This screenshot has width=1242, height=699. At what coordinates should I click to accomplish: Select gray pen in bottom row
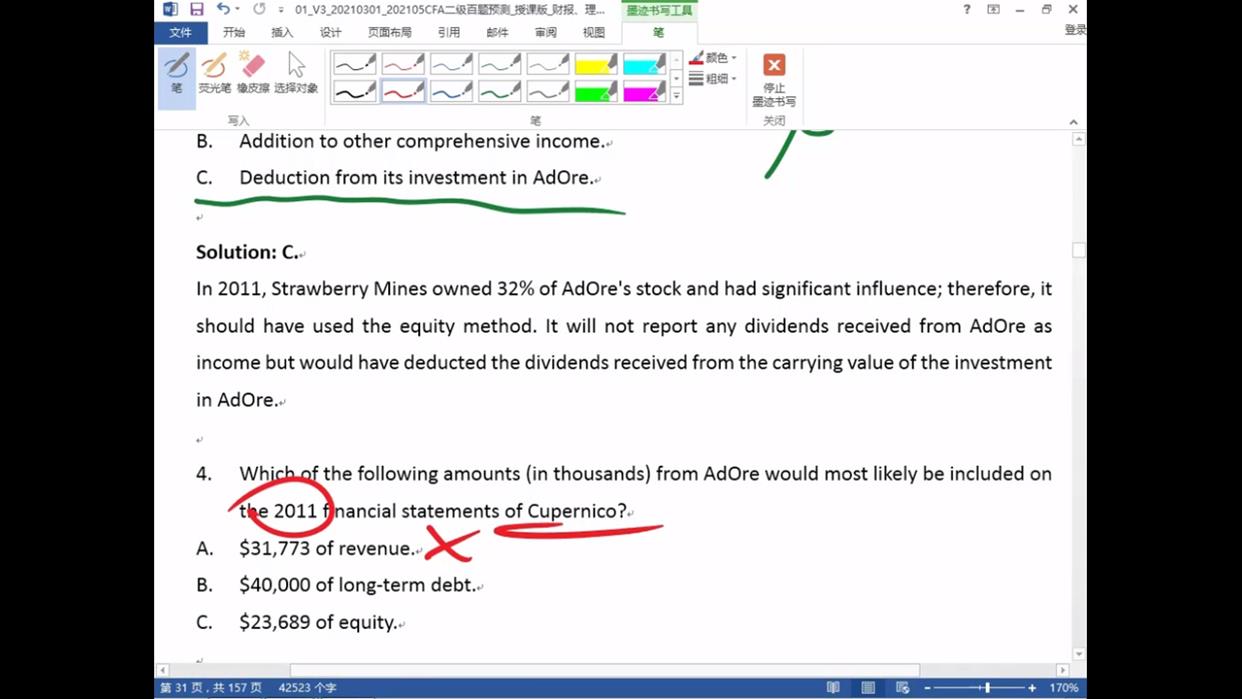(x=547, y=91)
